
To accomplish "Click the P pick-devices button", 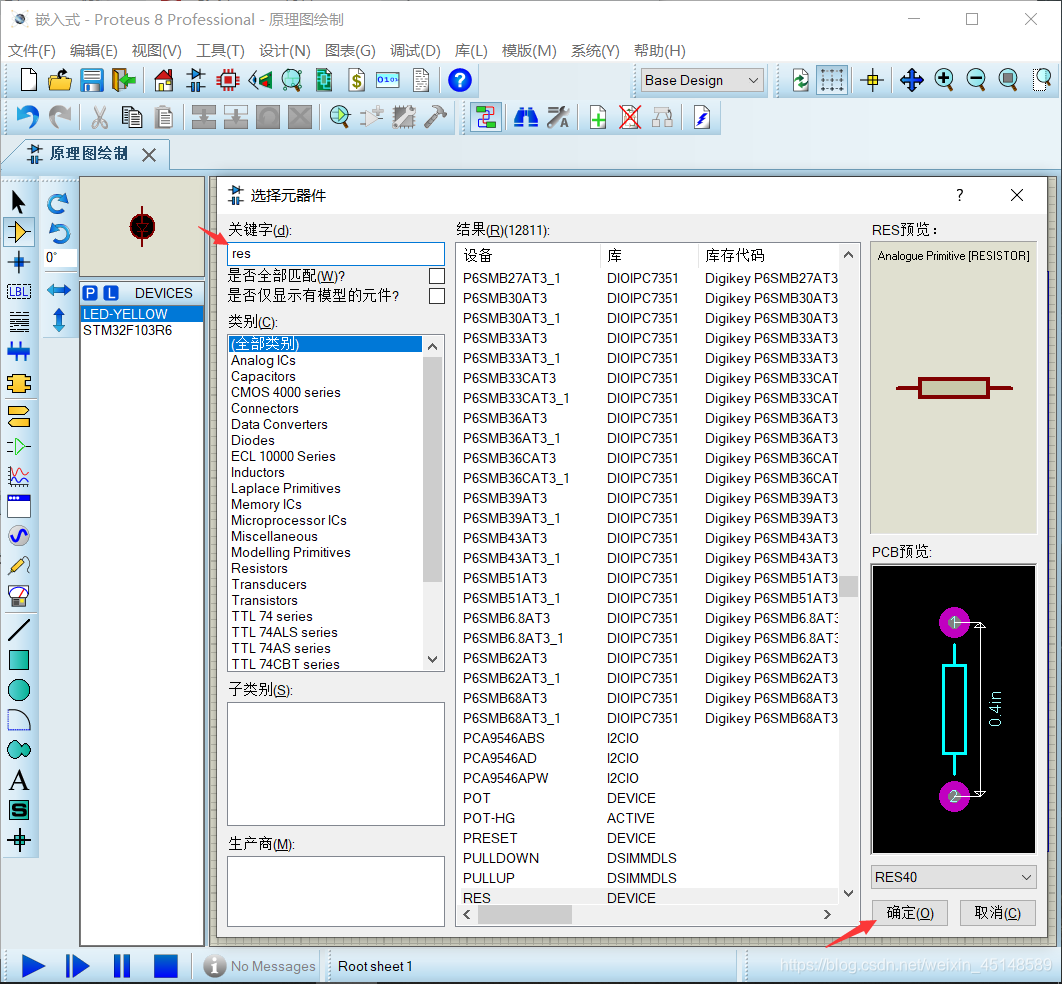I will (x=90, y=293).
